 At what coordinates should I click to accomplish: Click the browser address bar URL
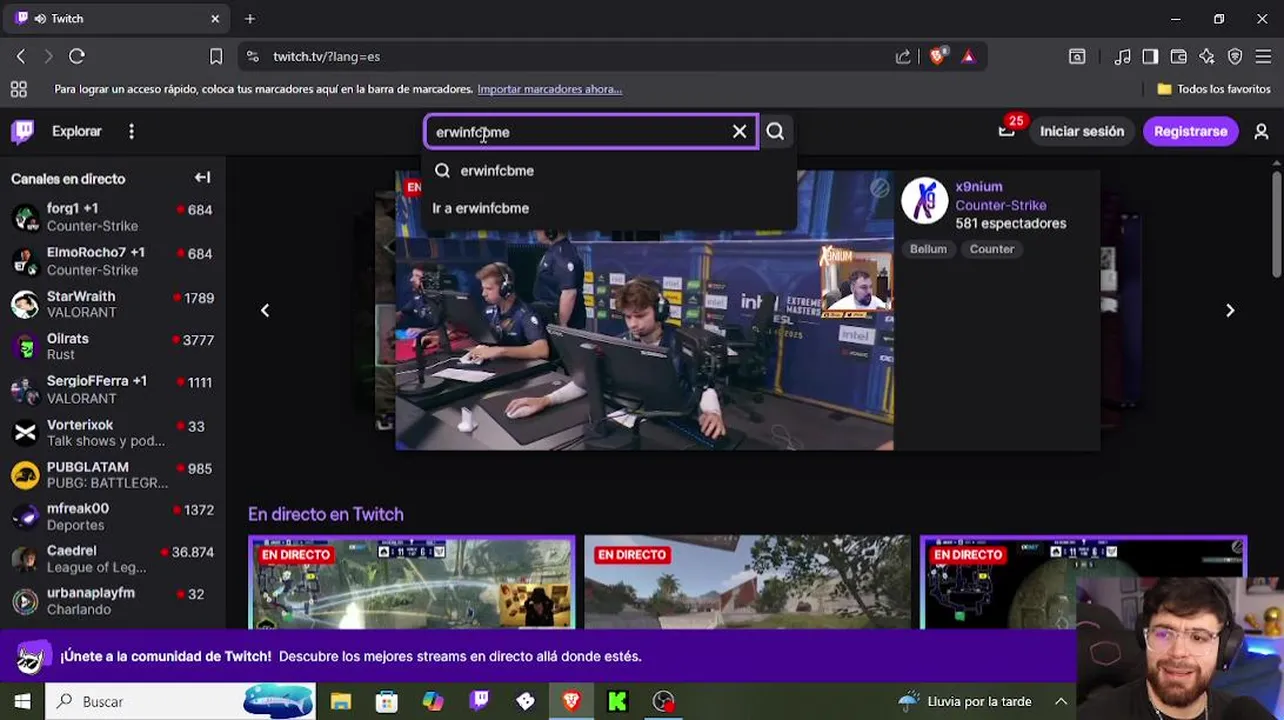326,56
